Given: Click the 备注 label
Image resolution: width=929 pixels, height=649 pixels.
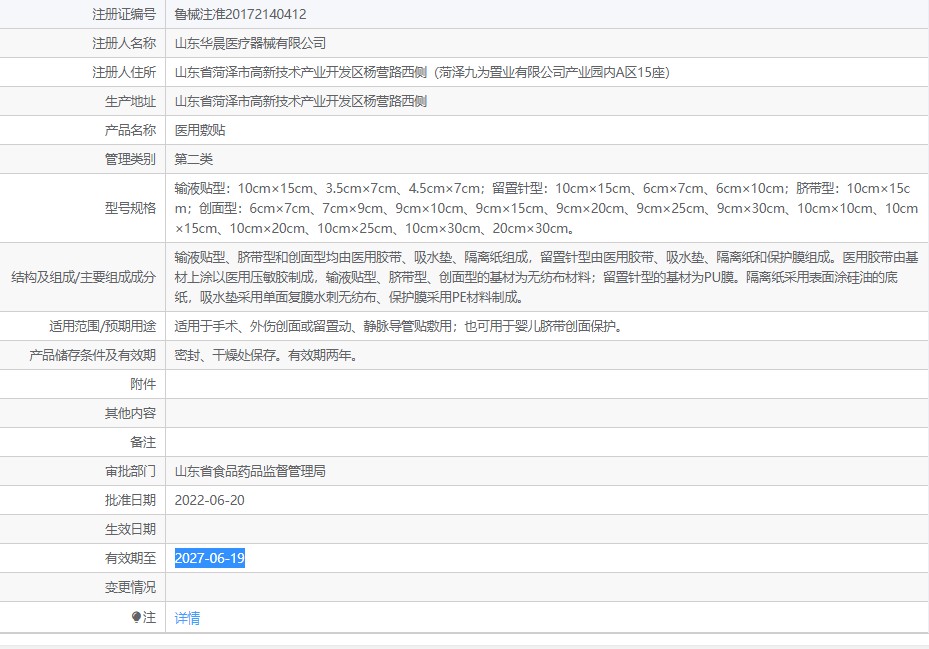Looking at the screenshot, I should coord(143,442).
